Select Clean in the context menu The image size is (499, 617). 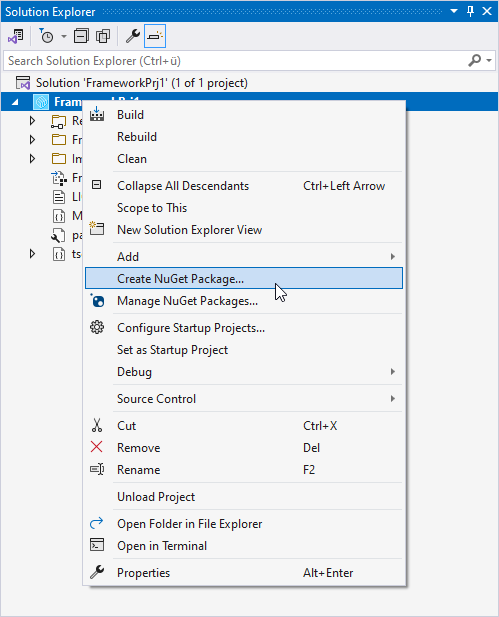[x=244, y=159]
